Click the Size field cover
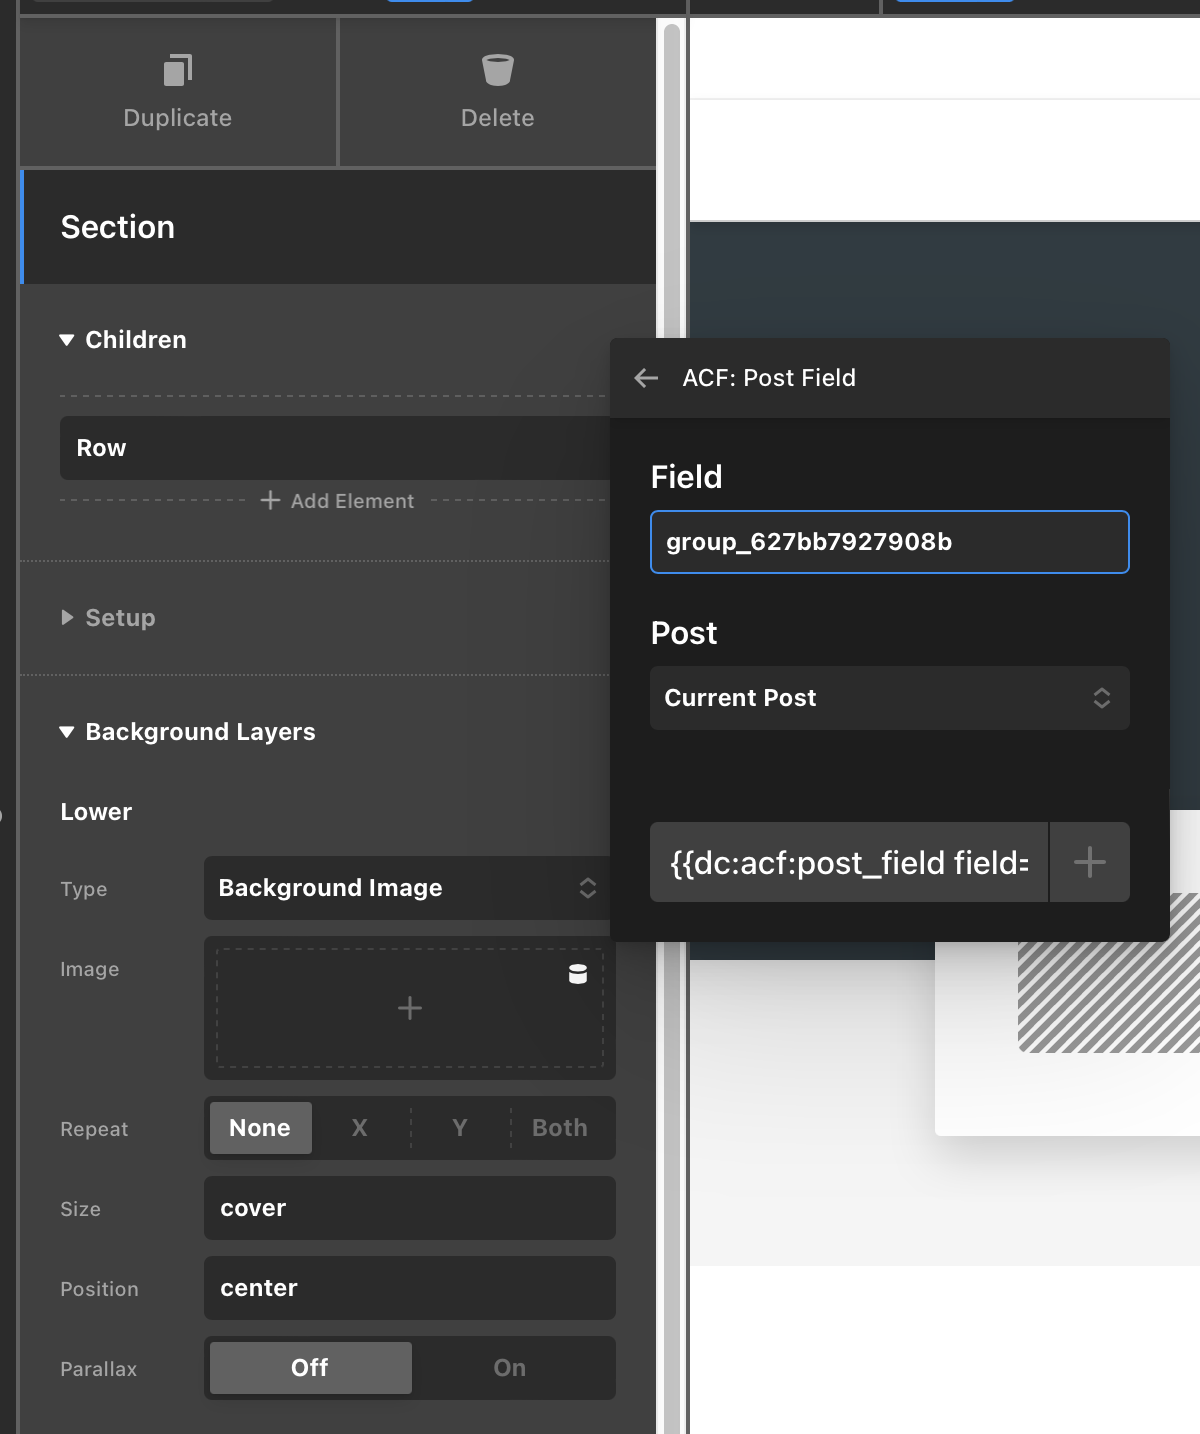The image size is (1200, 1434). [410, 1208]
